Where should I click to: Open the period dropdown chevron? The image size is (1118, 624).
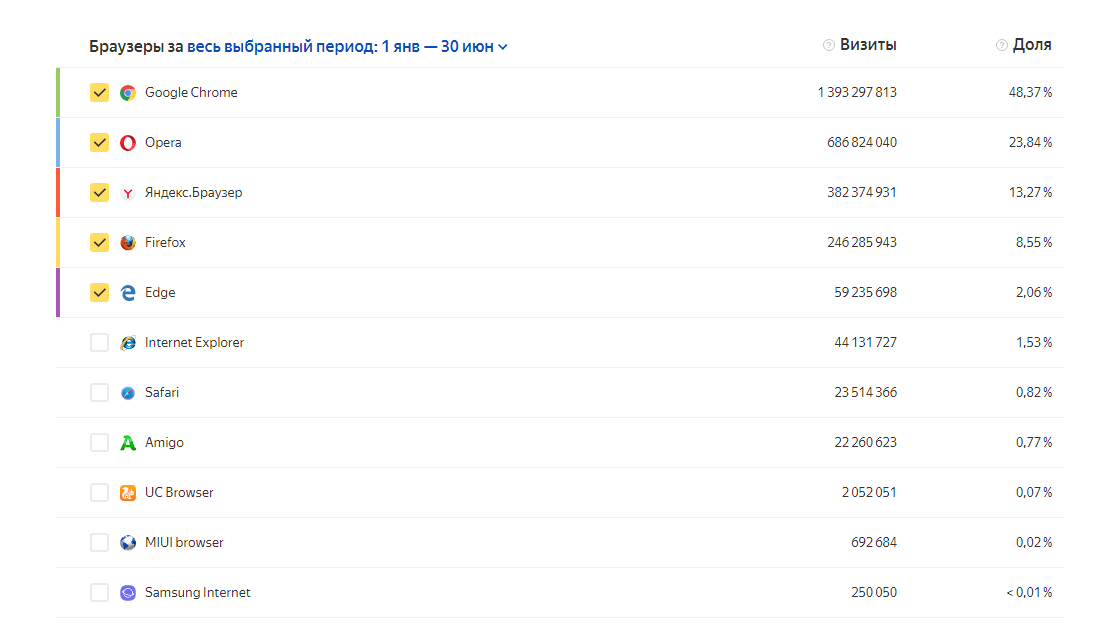503,47
